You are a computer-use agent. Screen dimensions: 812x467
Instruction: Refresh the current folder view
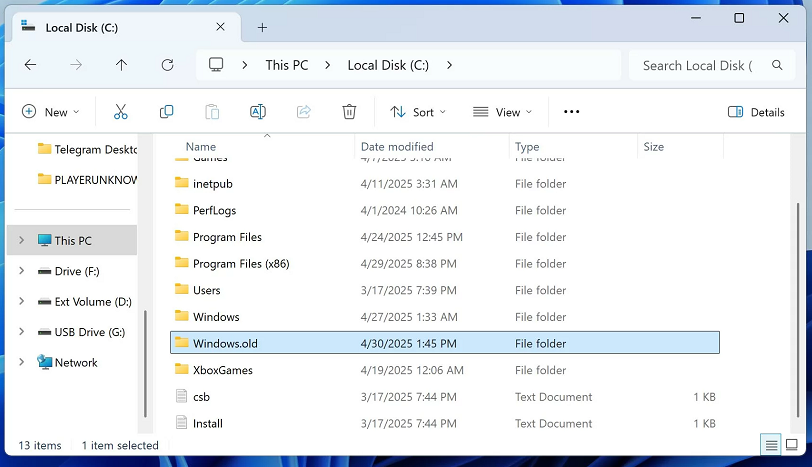pos(167,65)
